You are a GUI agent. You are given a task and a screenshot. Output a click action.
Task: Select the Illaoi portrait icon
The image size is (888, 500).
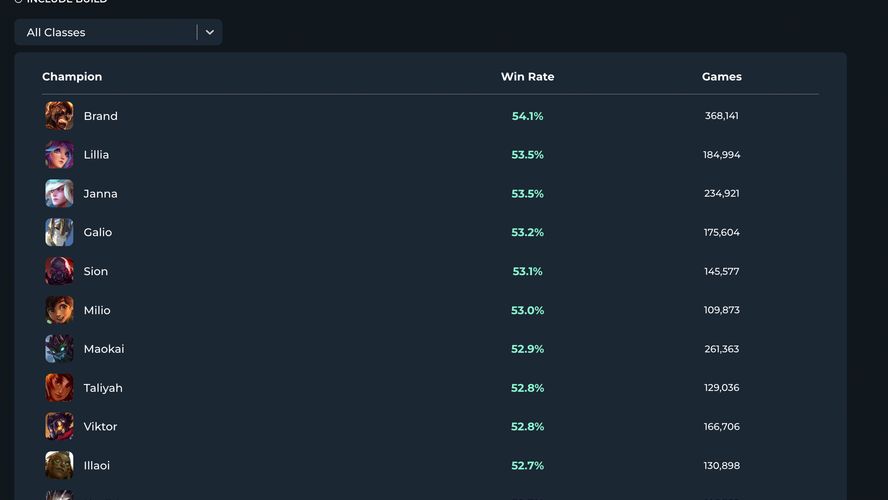pos(59,465)
